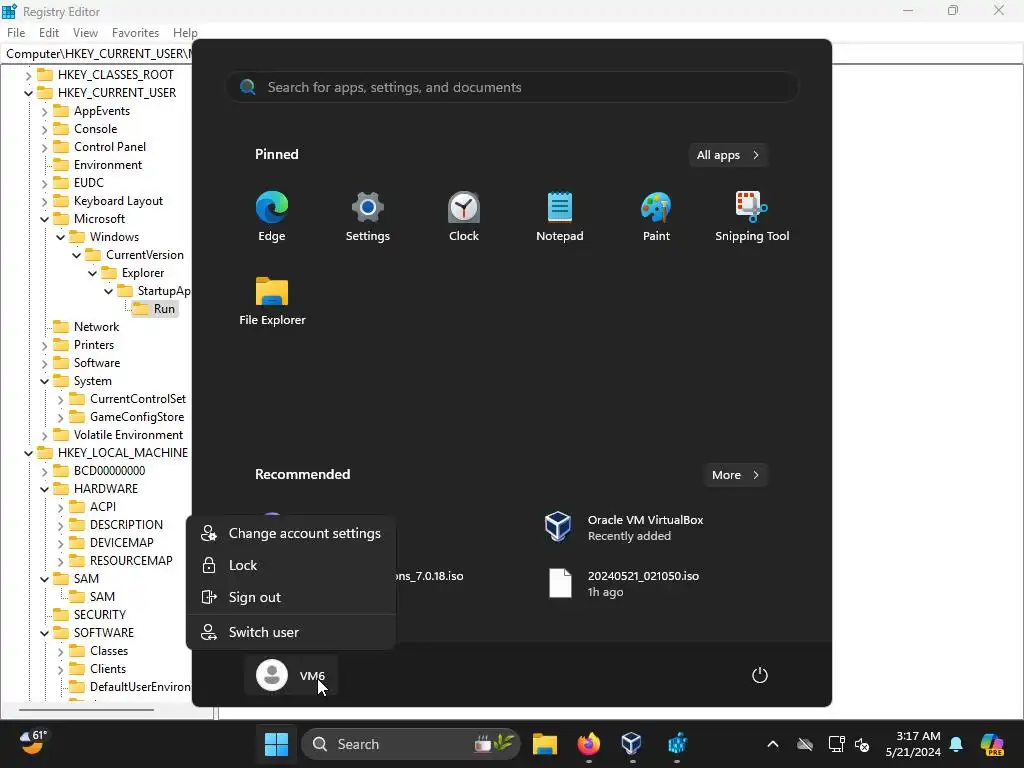This screenshot has height=768, width=1024.
Task: Click the Registry Editor address bar
Action: [x=98, y=54]
